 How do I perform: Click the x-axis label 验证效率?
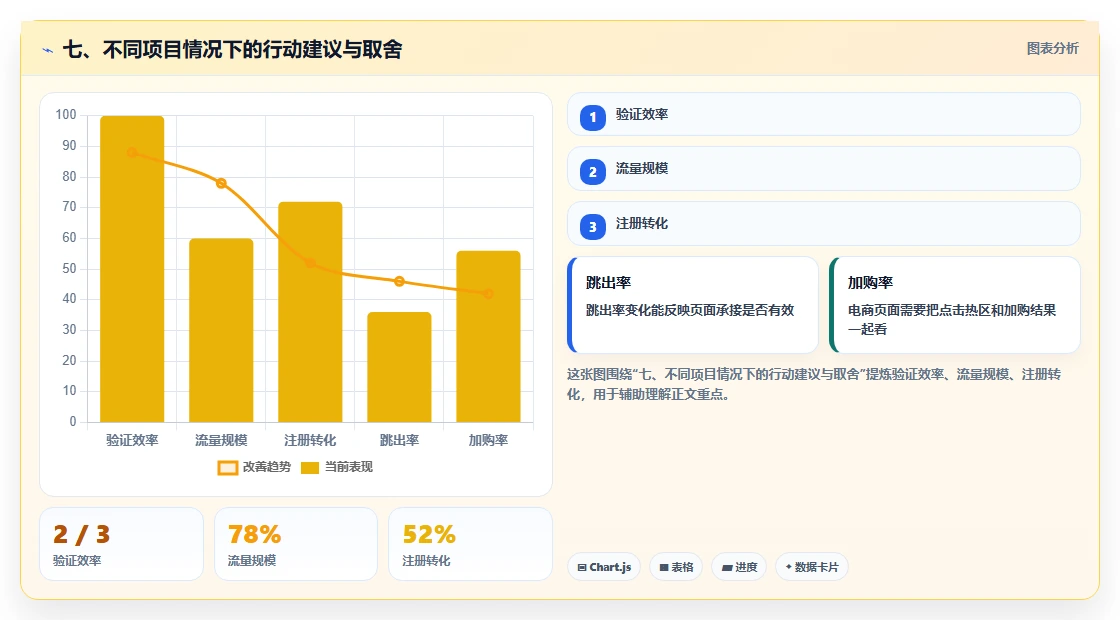pos(132,441)
